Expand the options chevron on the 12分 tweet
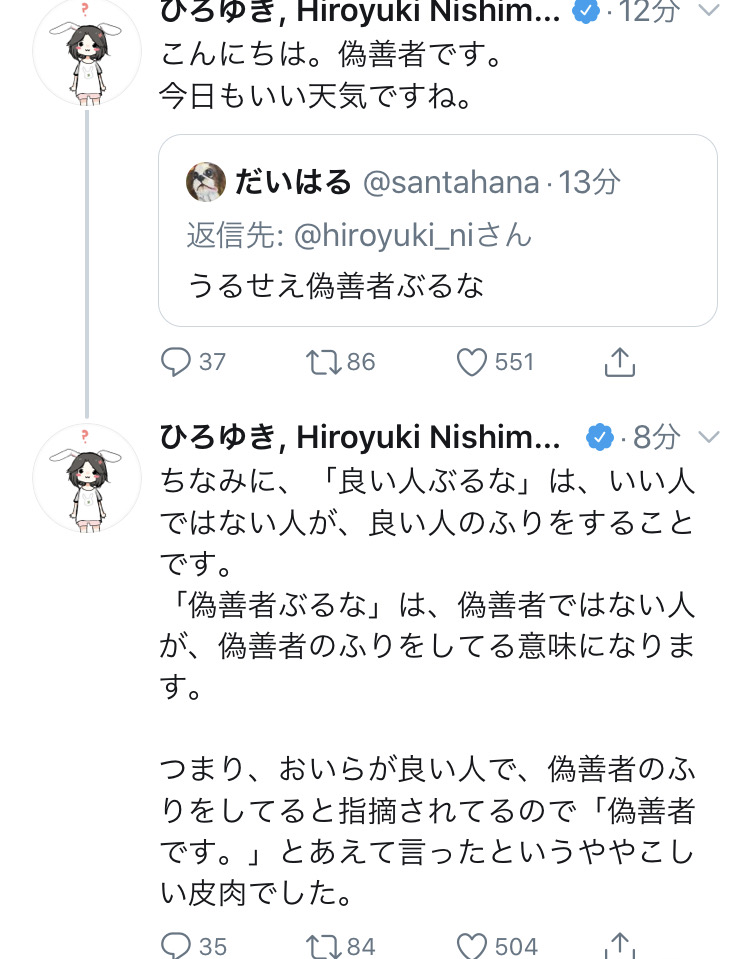The height and width of the screenshot is (959, 750). coord(708,12)
